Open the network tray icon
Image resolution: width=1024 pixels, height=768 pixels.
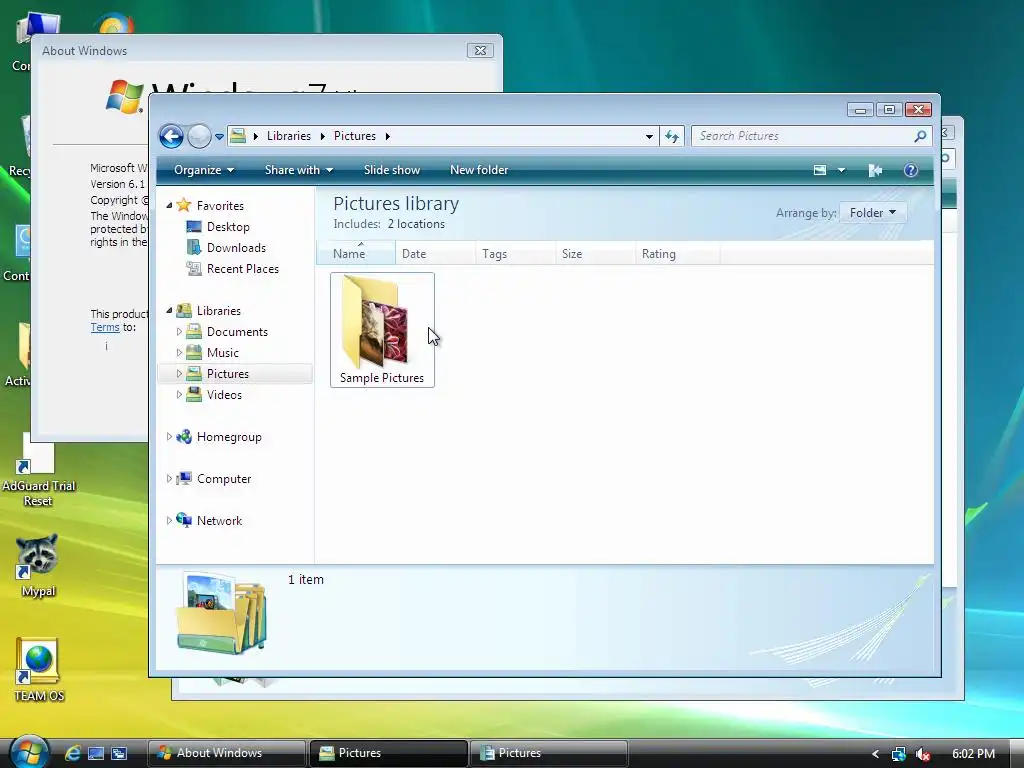899,754
